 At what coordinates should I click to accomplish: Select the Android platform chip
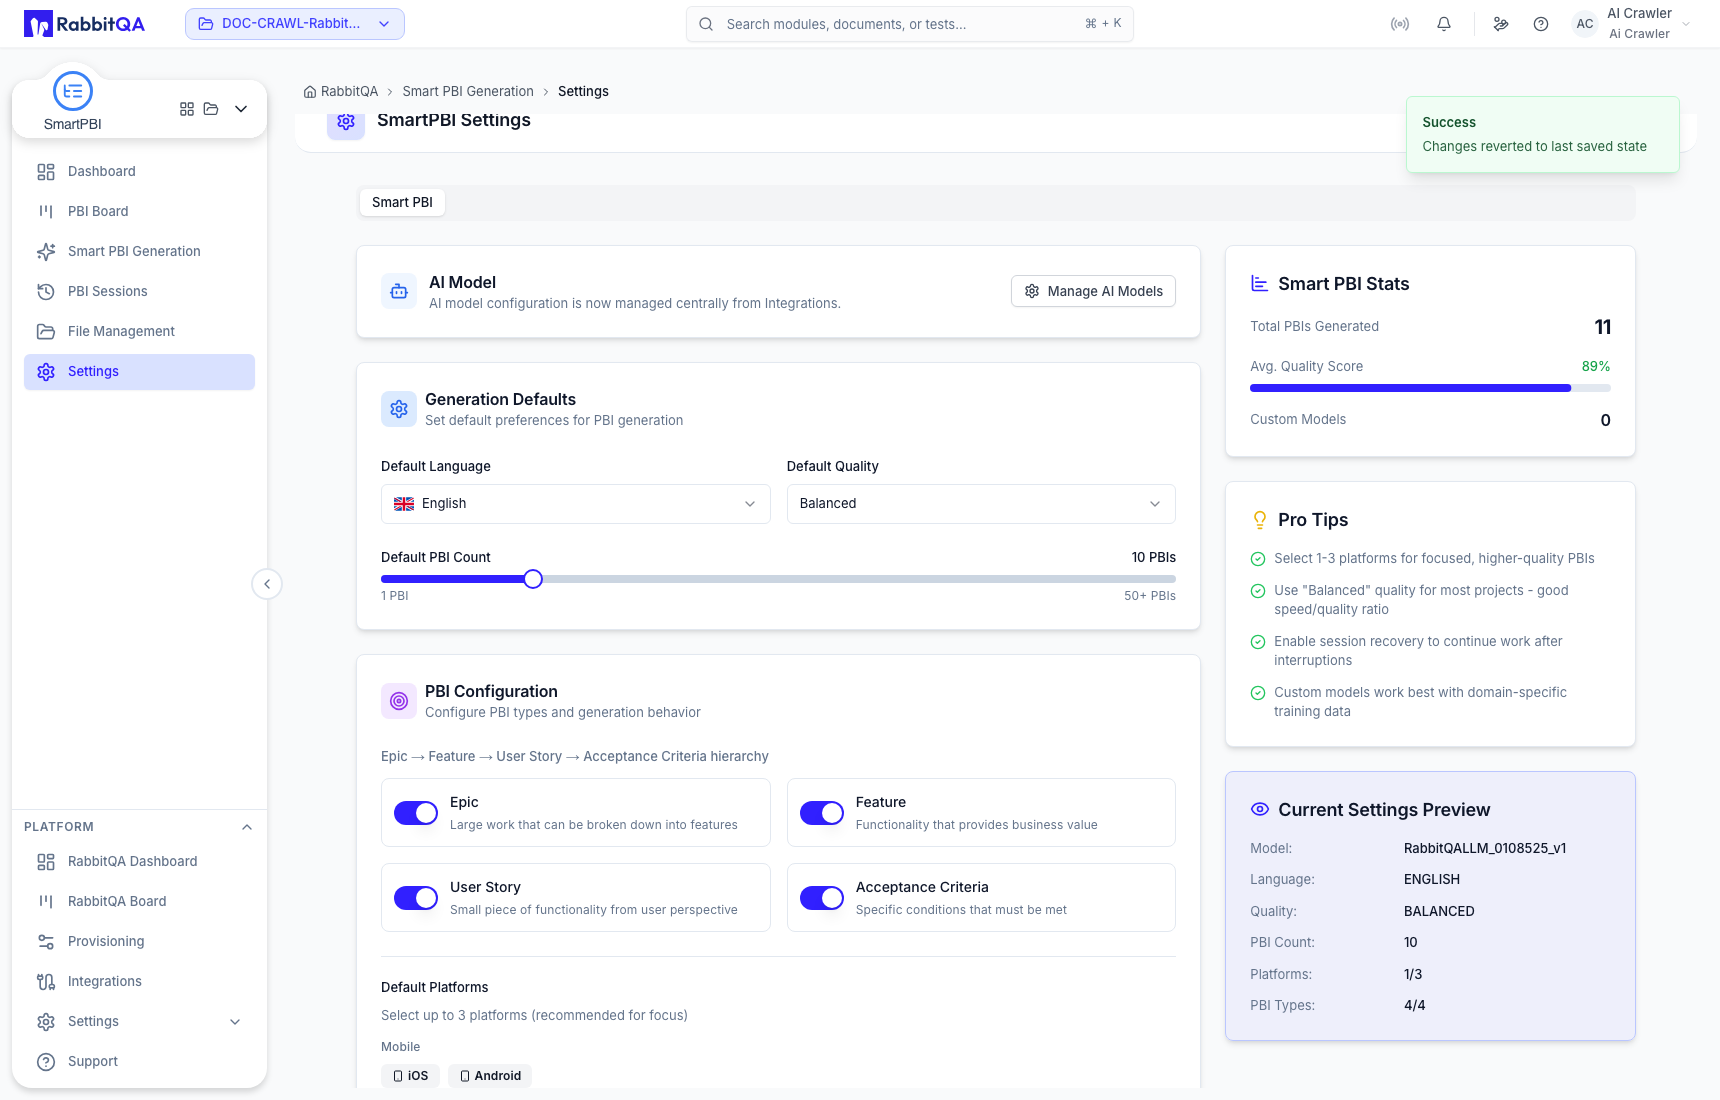pos(490,1076)
